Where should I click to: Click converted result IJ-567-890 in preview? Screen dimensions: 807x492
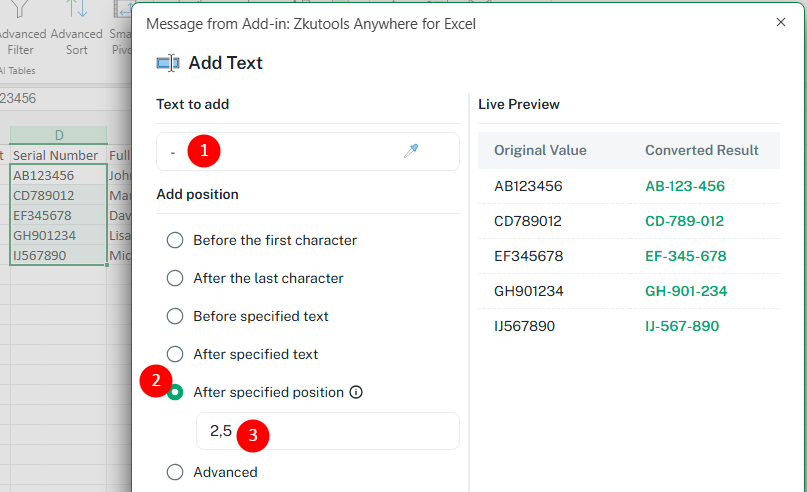pyautogui.click(x=682, y=326)
